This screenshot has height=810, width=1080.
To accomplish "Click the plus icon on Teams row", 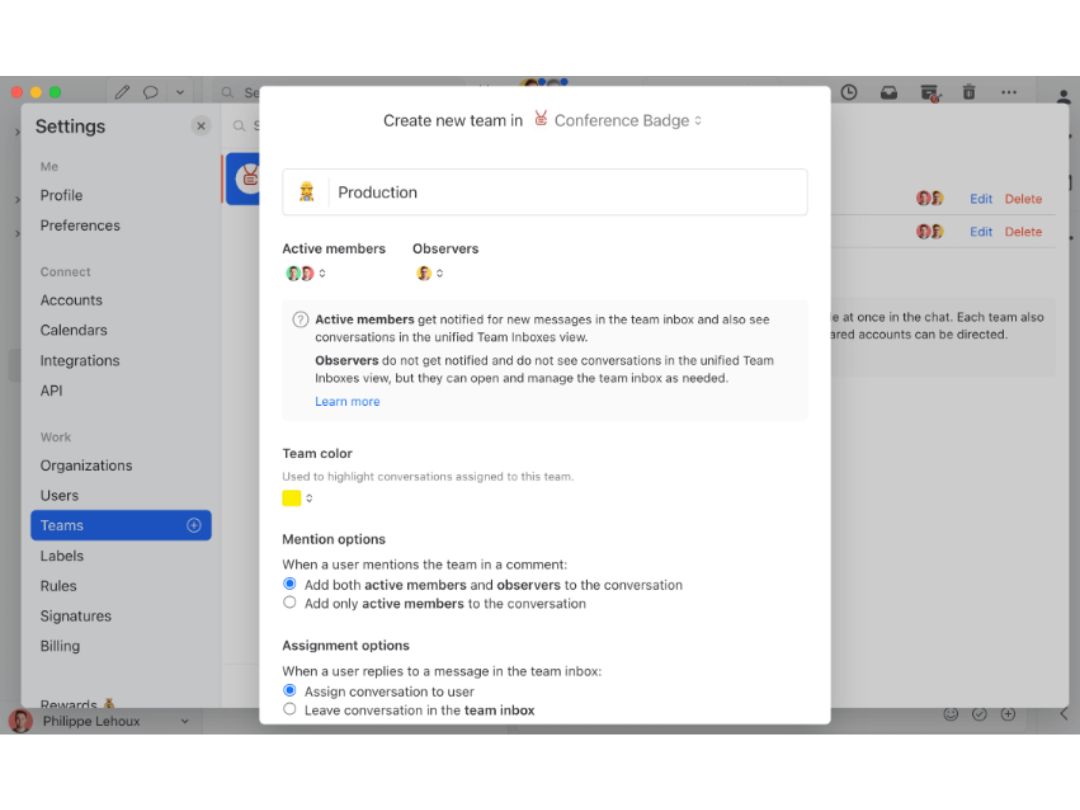I will tap(194, 526).
